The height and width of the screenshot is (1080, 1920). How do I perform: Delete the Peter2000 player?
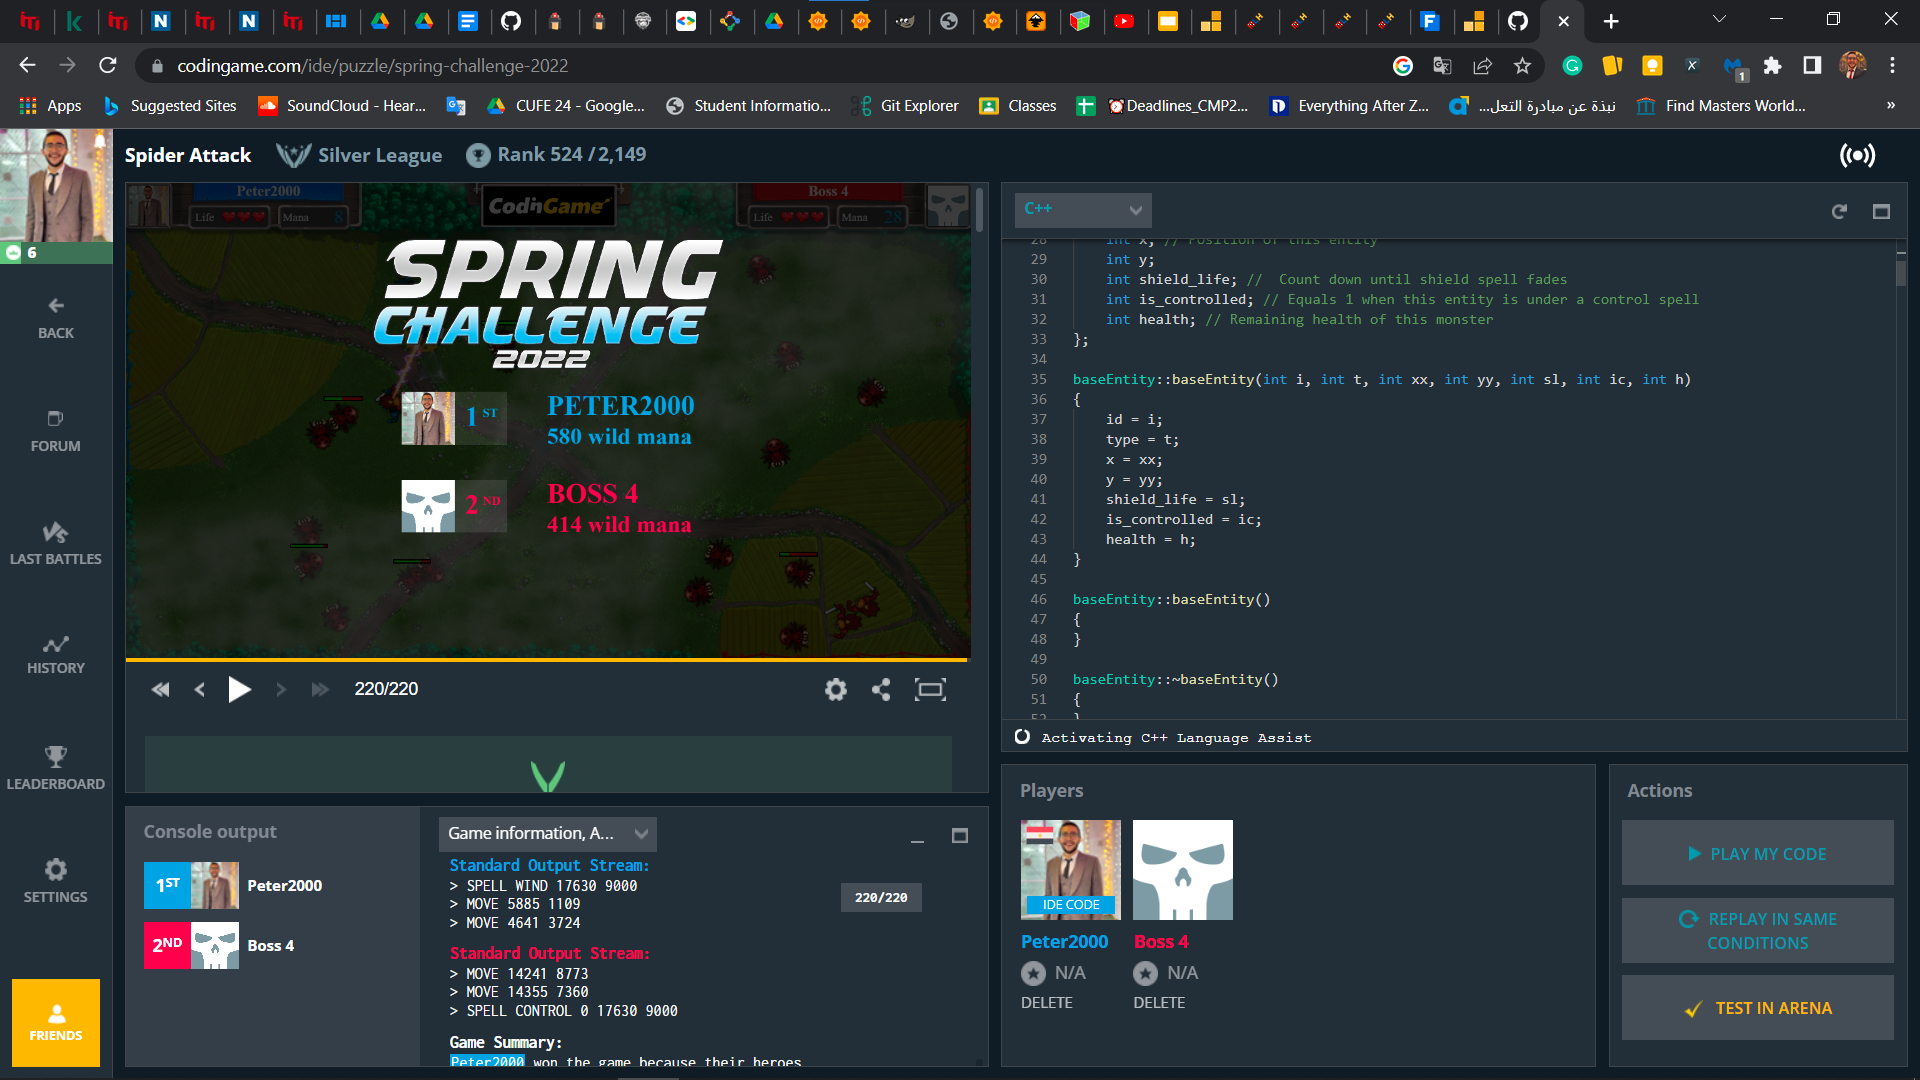(1046, 1002)
